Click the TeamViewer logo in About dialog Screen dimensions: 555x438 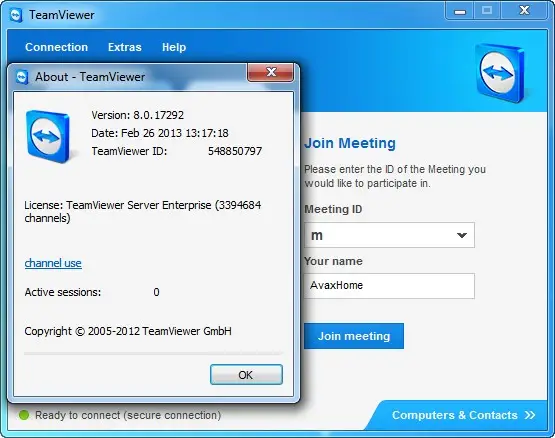[48, 137]
